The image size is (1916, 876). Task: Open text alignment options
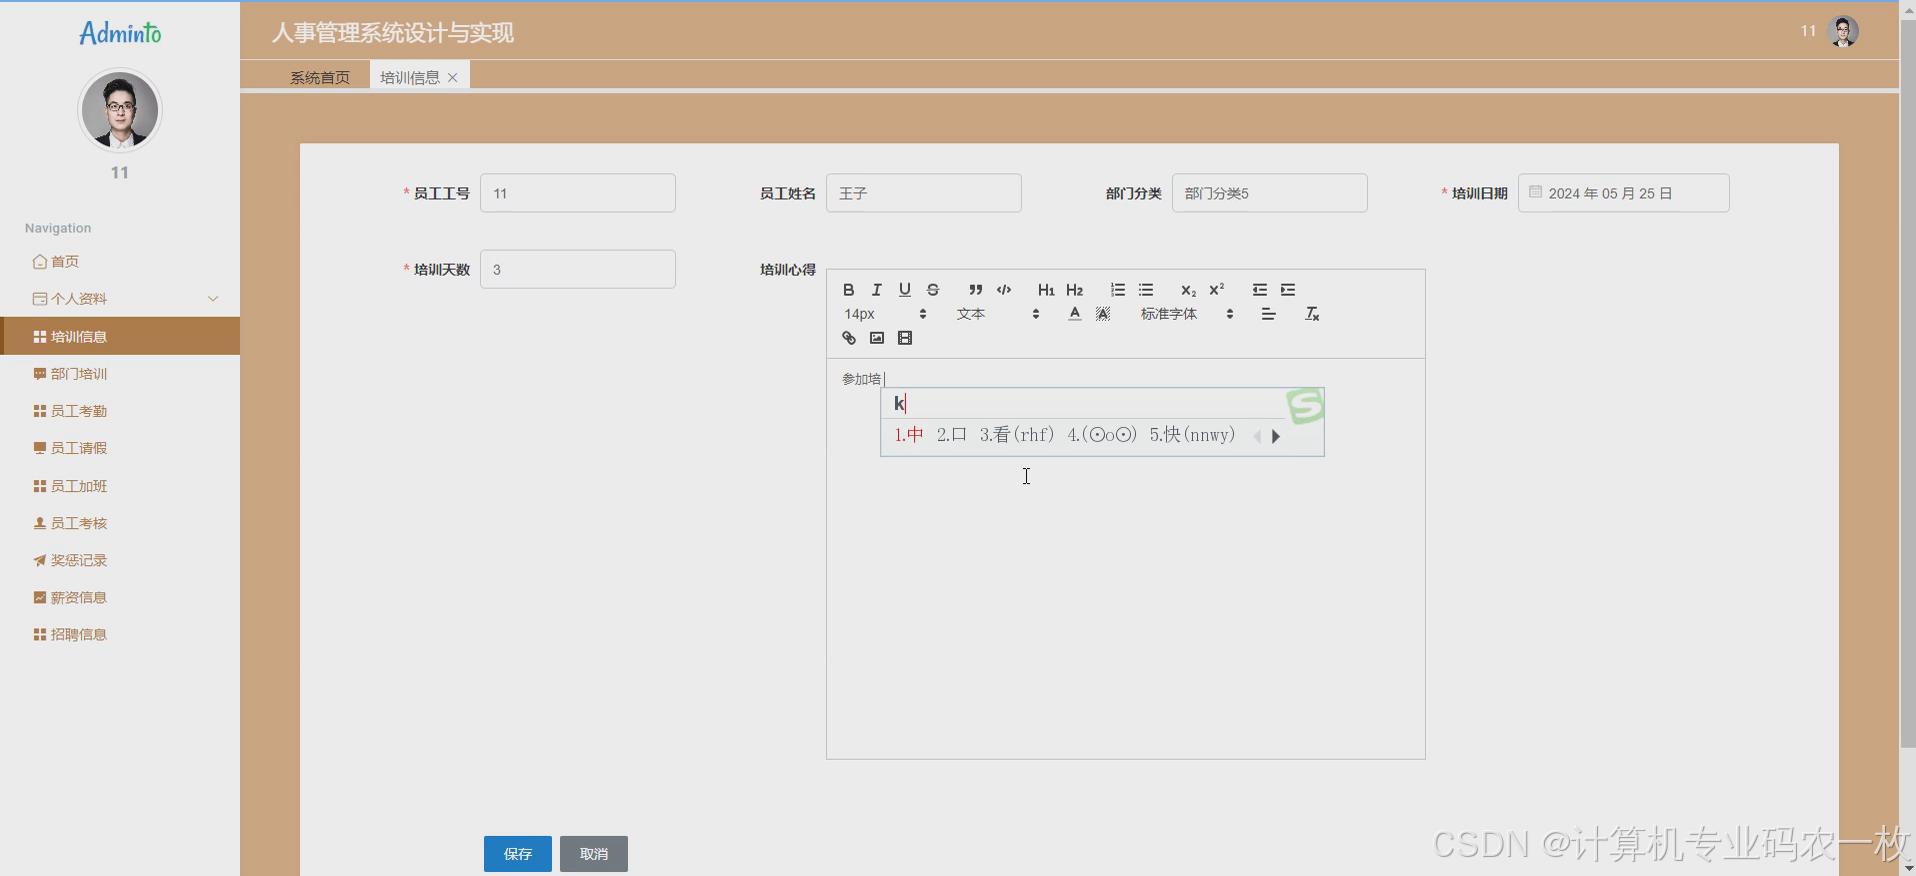point(1268,314)
